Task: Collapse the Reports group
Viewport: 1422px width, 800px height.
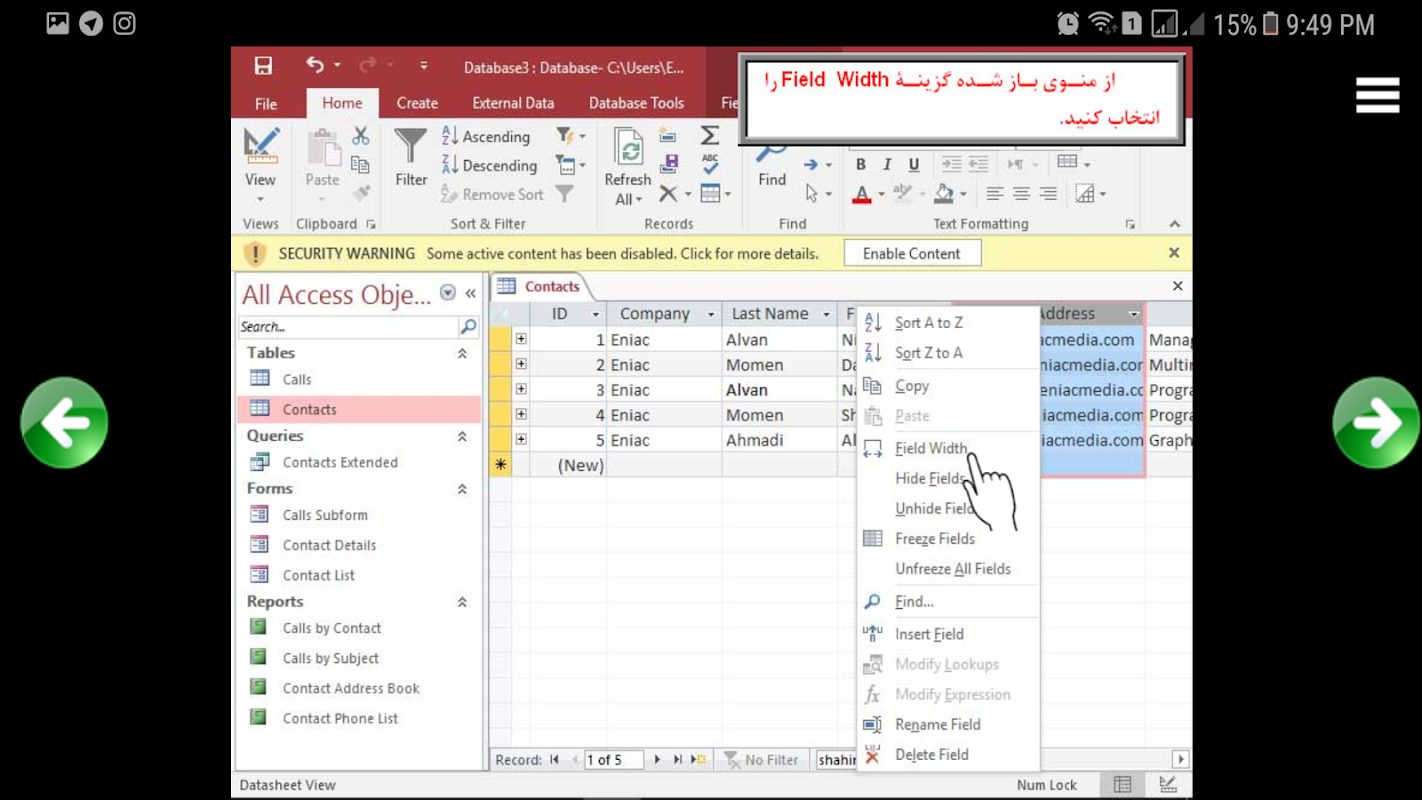Action: (462, 602)
